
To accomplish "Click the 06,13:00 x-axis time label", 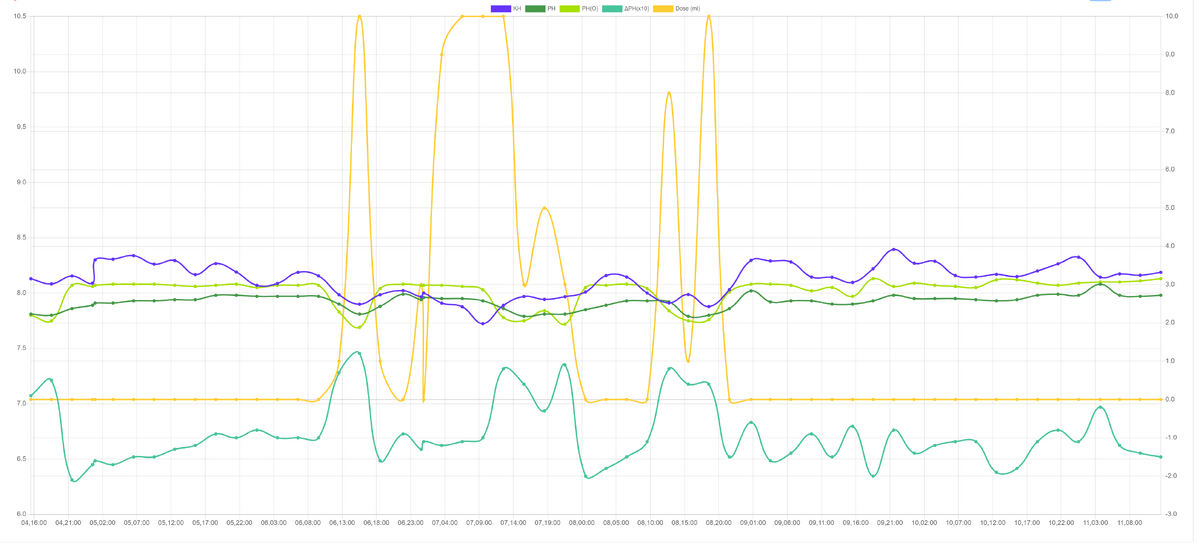I will pos(342,522).
